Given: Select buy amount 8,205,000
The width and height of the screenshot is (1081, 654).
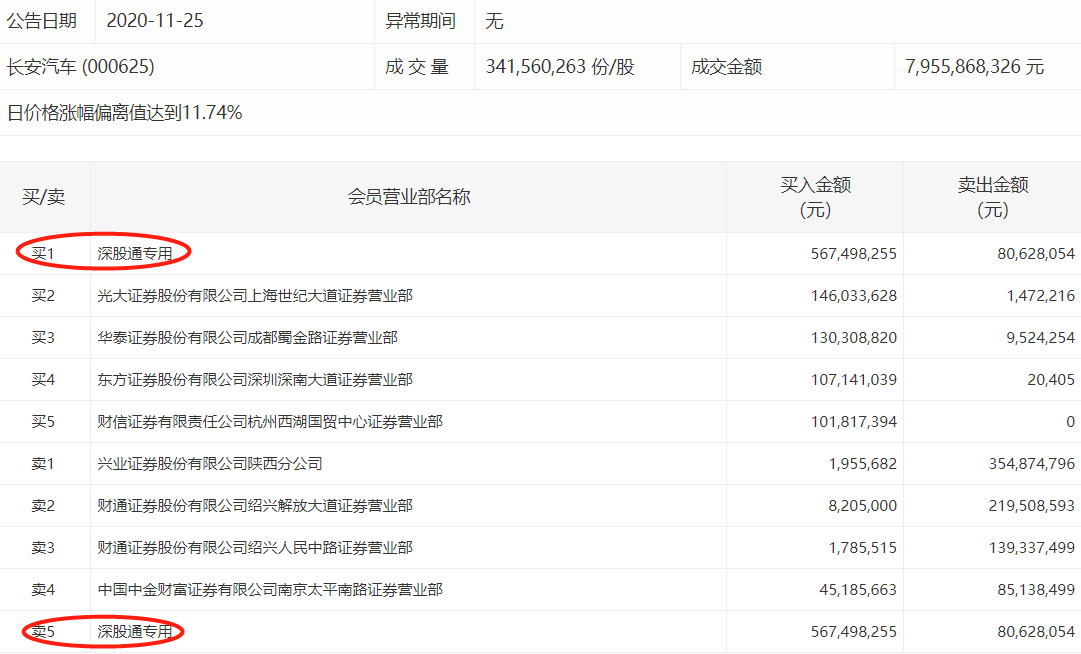Looking at the screenshot, I should [x=862, y=506].
